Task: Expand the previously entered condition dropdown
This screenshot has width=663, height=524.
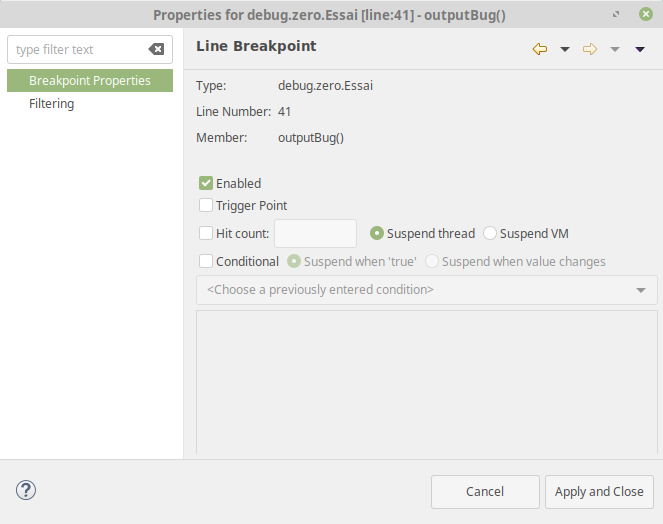Action: (x=640, y=290)
